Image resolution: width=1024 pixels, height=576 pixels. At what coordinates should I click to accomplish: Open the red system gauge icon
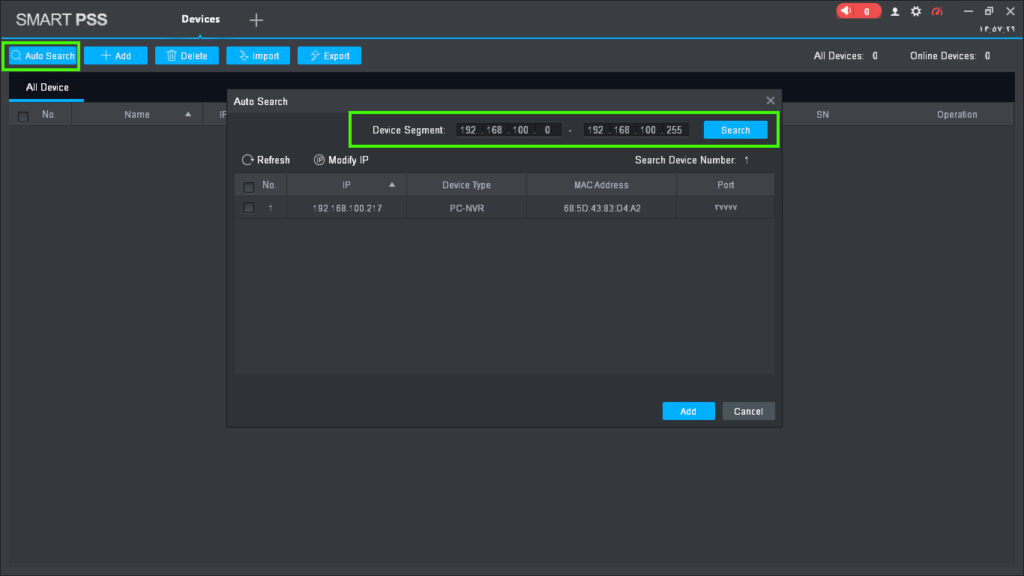[x=937, y=11]
